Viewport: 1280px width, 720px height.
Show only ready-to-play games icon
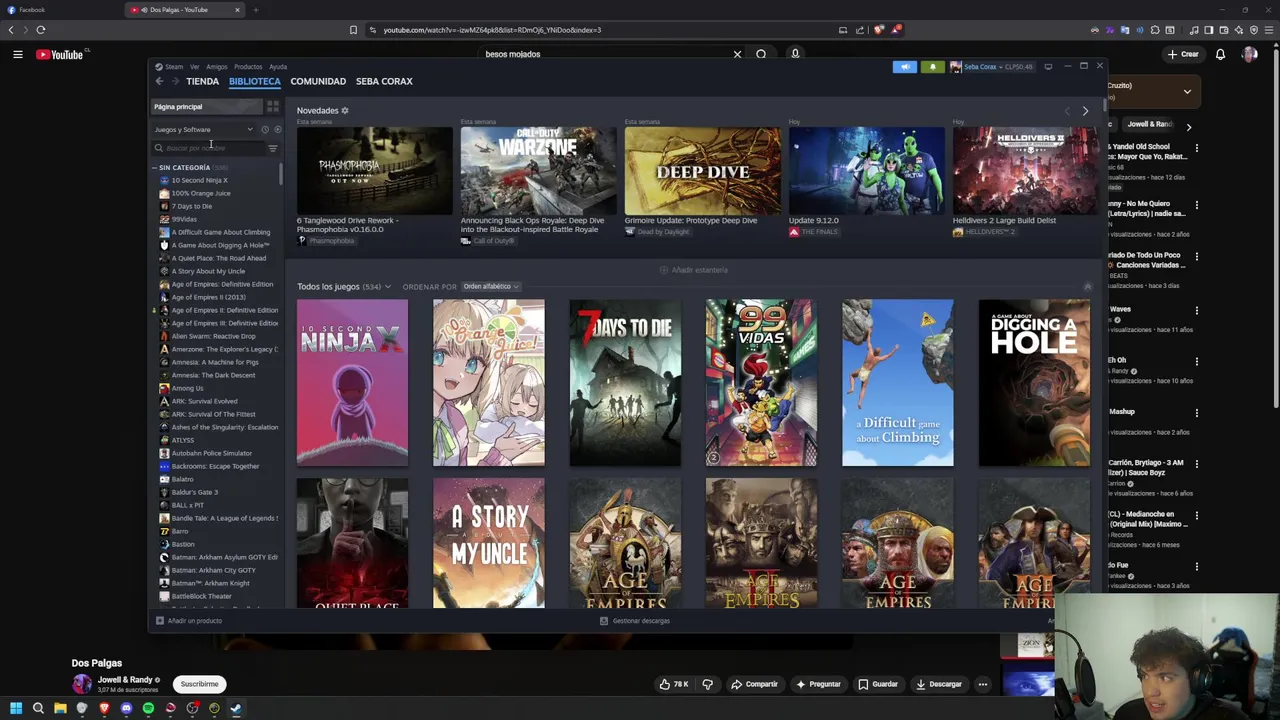[277, 129]
